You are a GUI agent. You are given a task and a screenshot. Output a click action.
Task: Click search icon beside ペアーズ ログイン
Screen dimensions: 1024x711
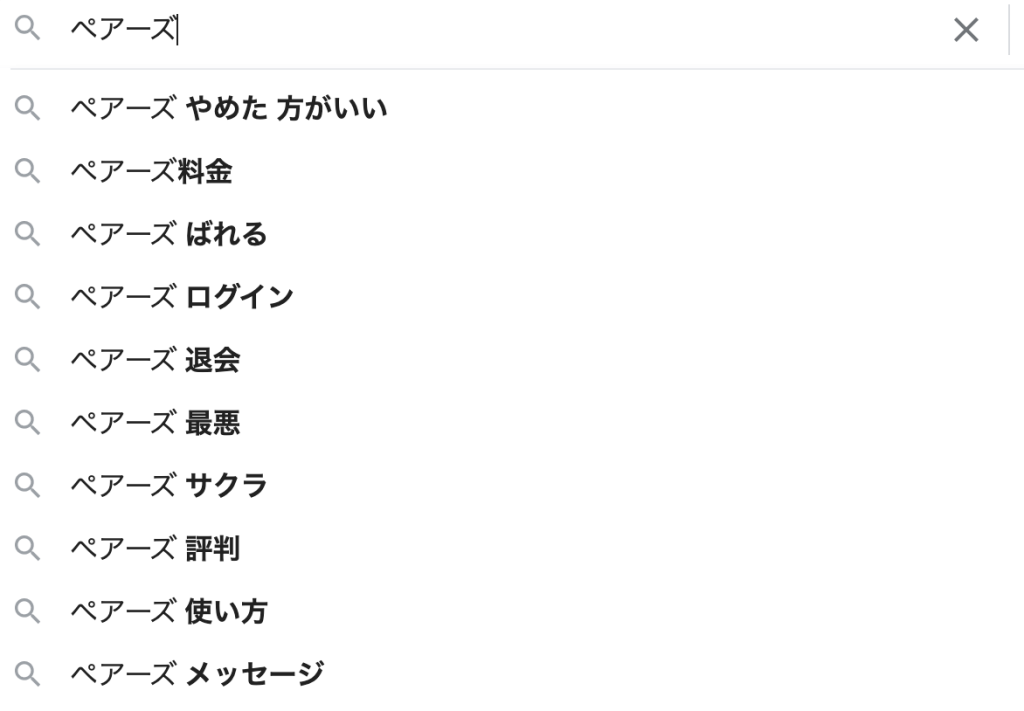click(28, 298)
